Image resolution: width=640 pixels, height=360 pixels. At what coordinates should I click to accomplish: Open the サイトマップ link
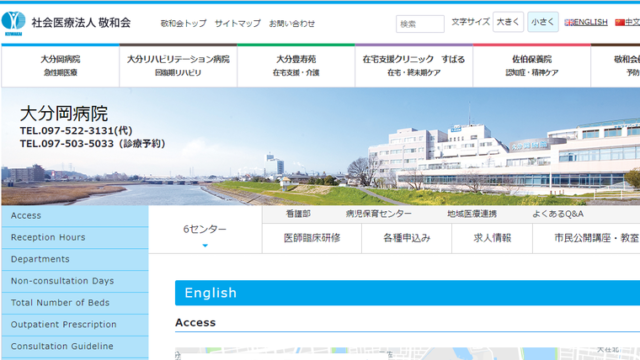pos(238,23)
